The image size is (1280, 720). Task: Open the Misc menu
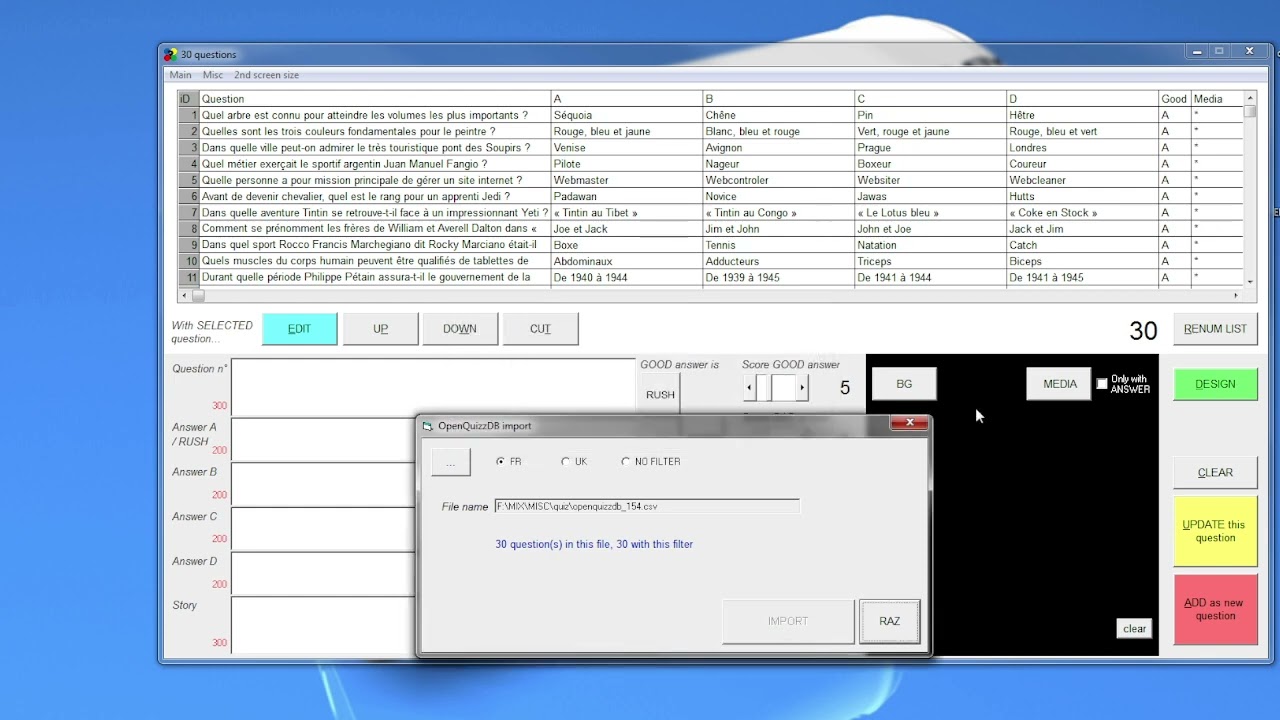(x=213, y=75)
